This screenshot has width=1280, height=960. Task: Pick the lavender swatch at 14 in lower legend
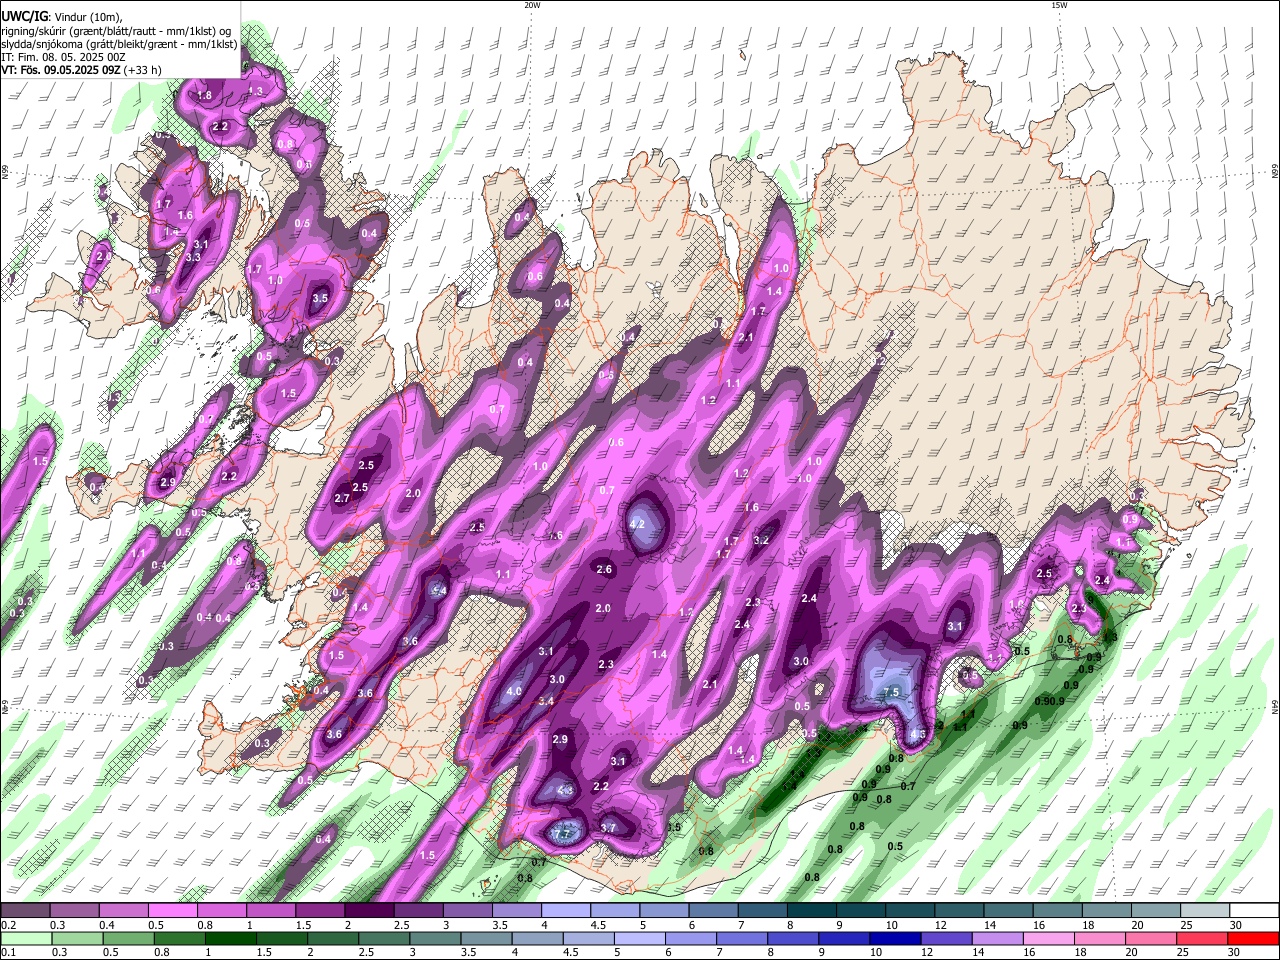pyautogui.click(x=998, y=939)
